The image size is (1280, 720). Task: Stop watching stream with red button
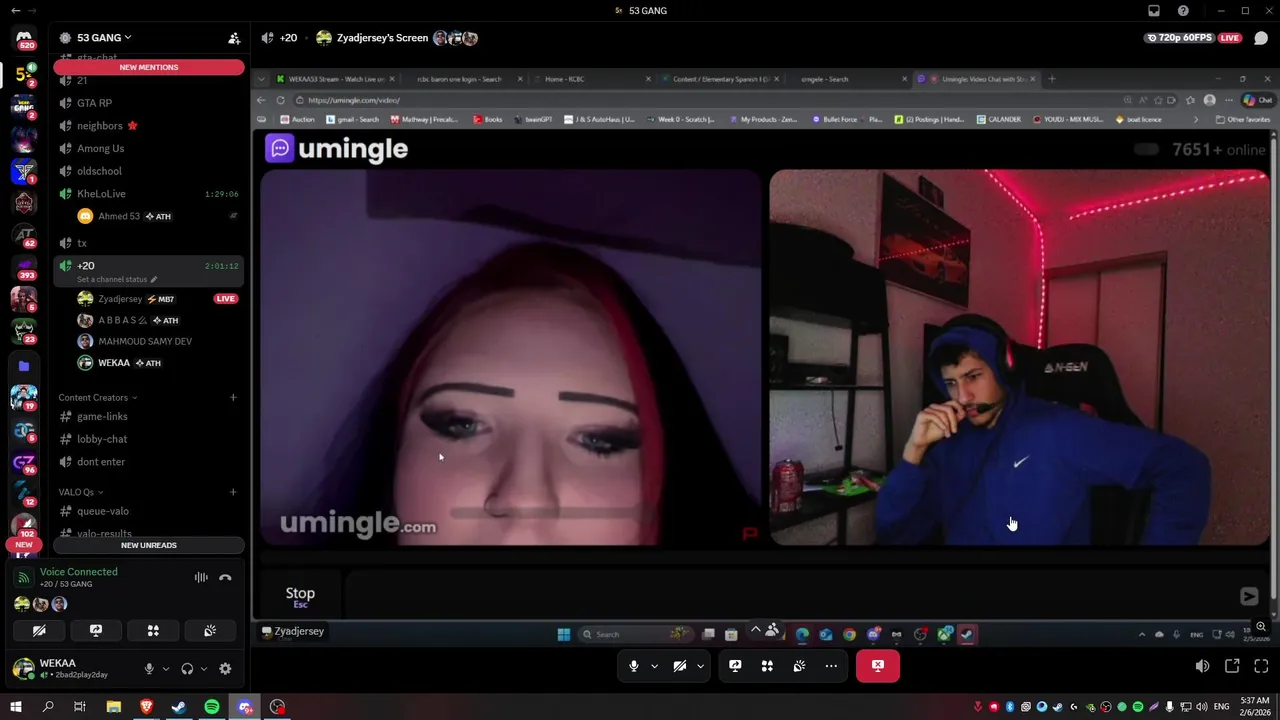tap(877, 666)
